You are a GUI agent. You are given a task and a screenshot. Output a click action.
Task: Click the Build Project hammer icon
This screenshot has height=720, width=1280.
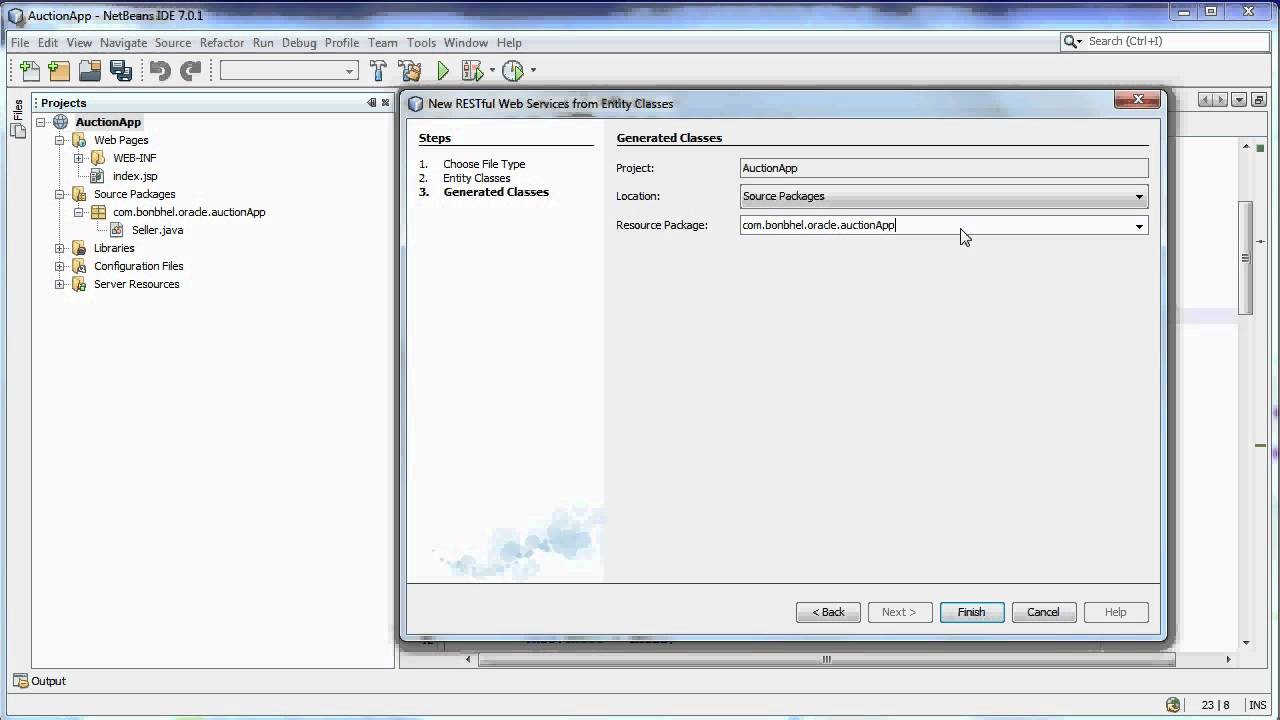[x=378, y=70]
